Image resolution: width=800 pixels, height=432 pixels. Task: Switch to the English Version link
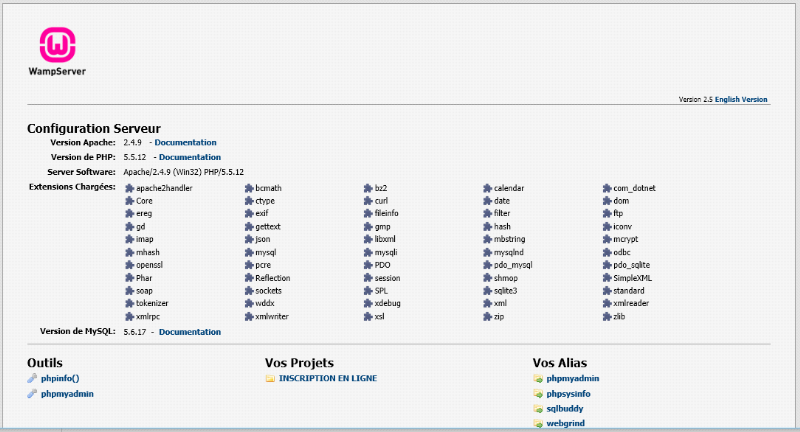tap(741, 100)
